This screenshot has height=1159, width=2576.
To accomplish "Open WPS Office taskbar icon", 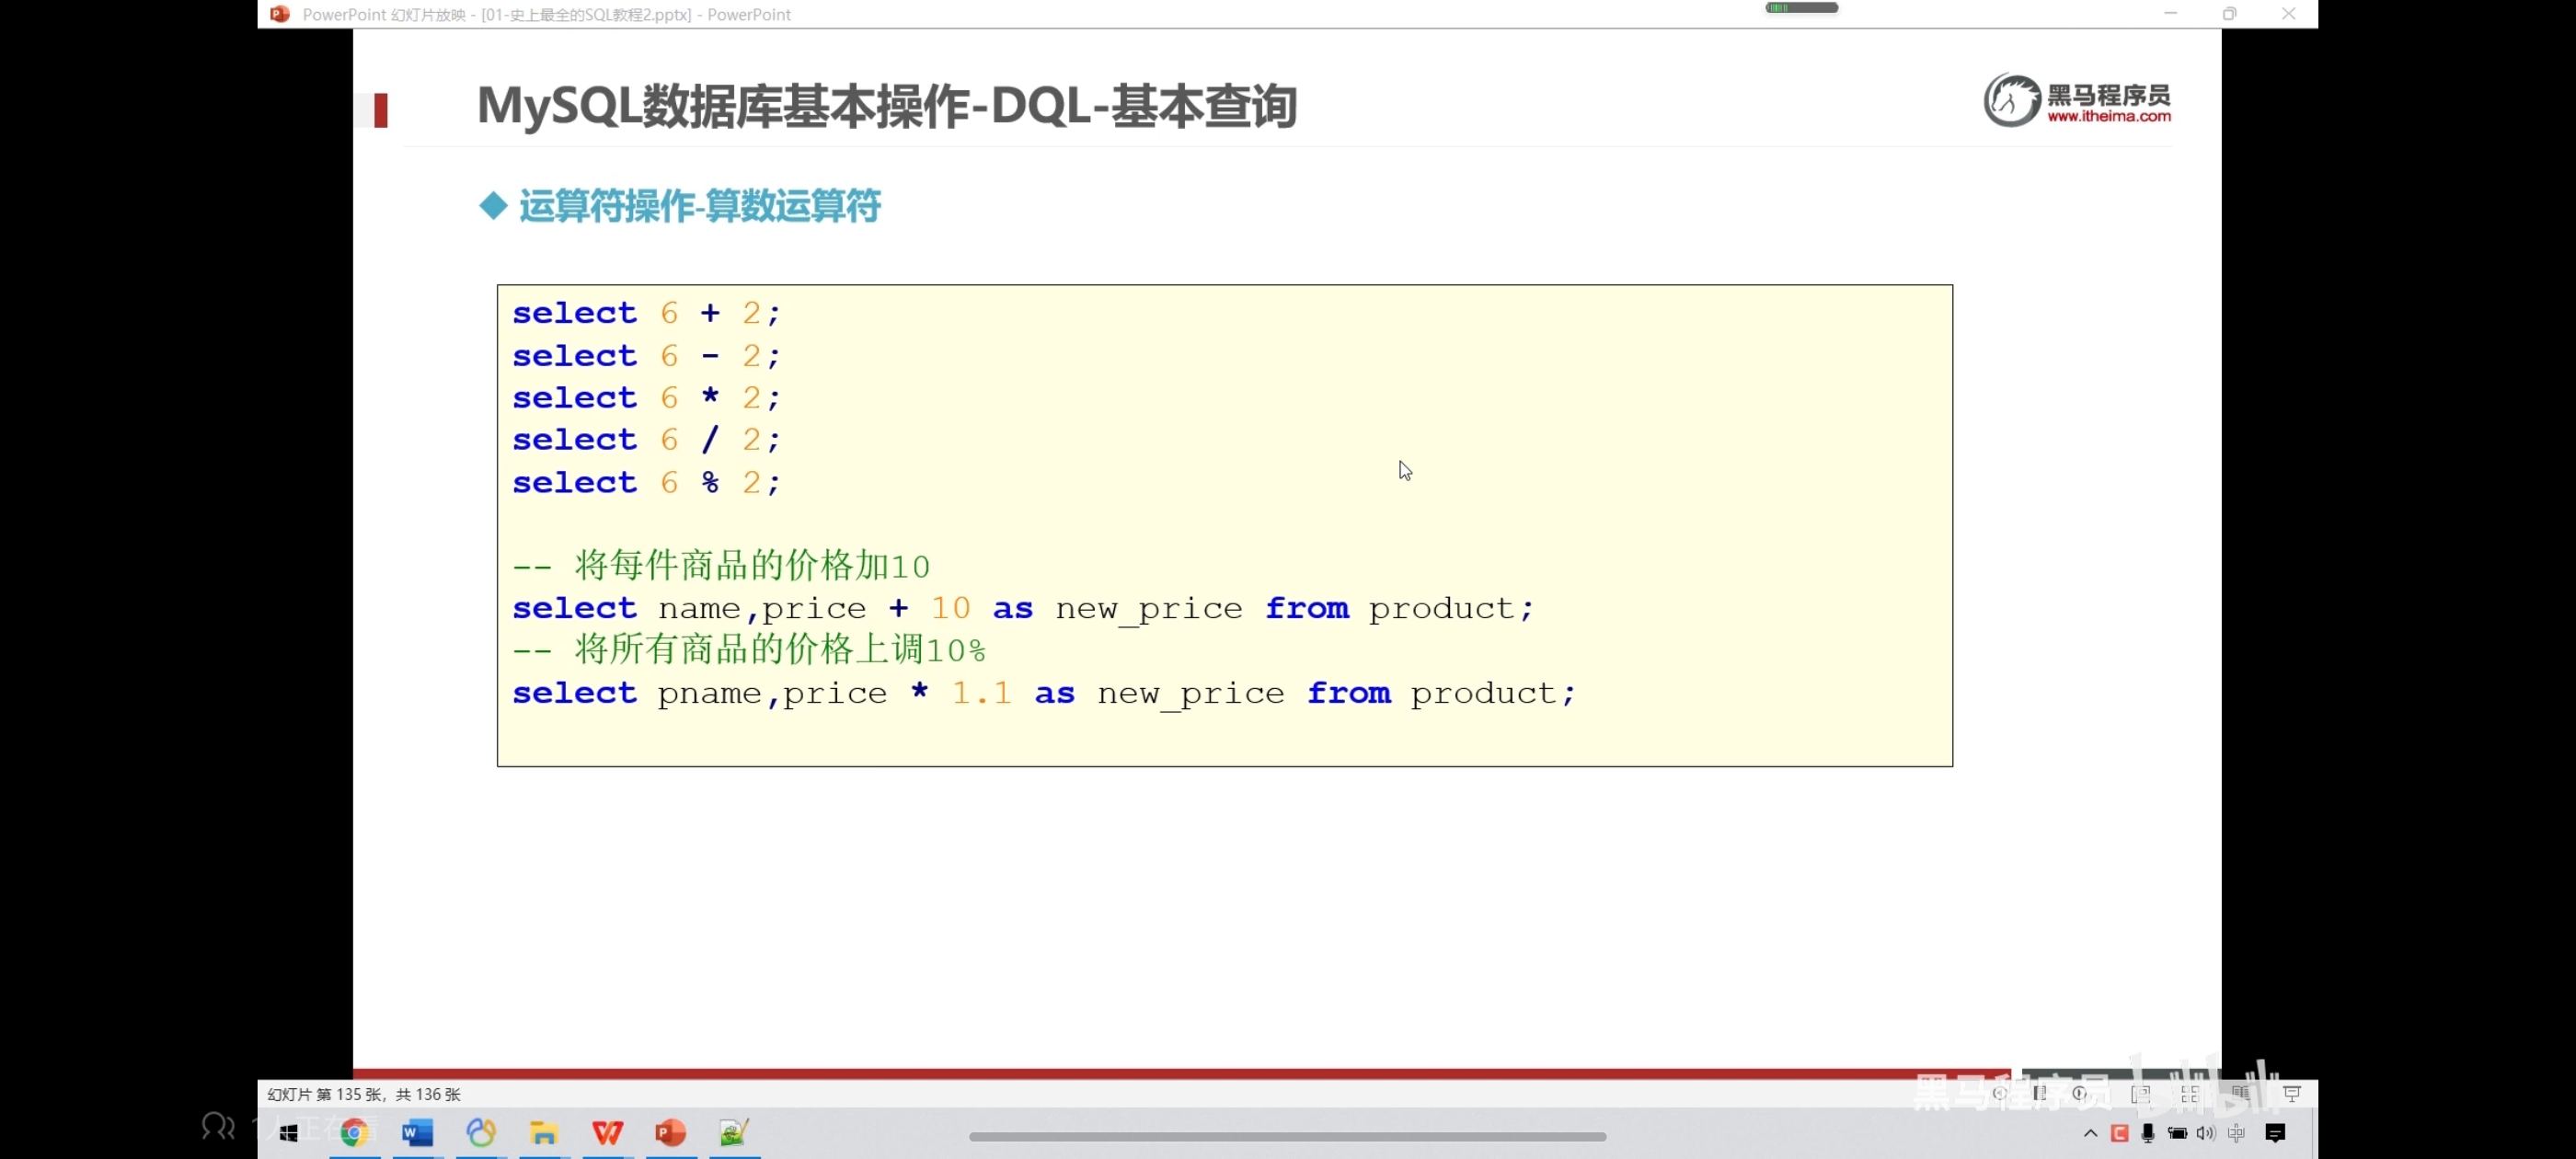I will 607,1132.
